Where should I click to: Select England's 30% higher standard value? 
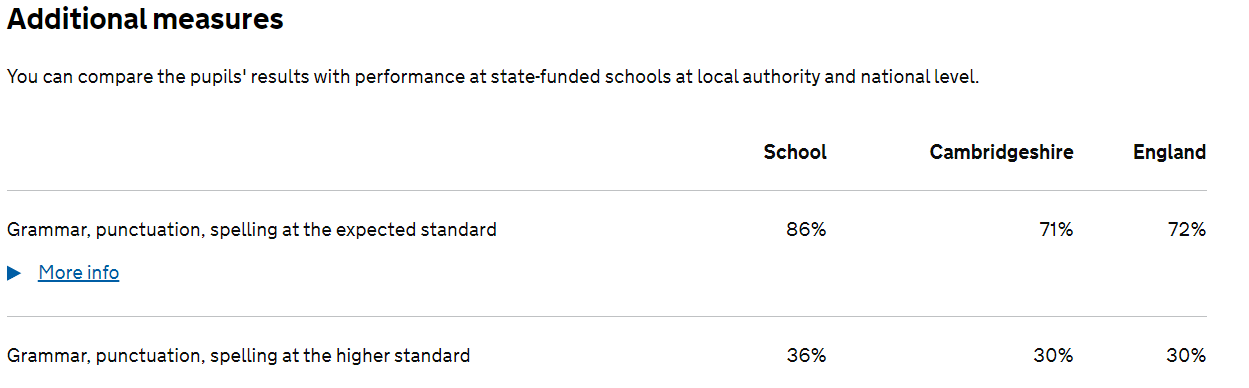[1186, 356]
